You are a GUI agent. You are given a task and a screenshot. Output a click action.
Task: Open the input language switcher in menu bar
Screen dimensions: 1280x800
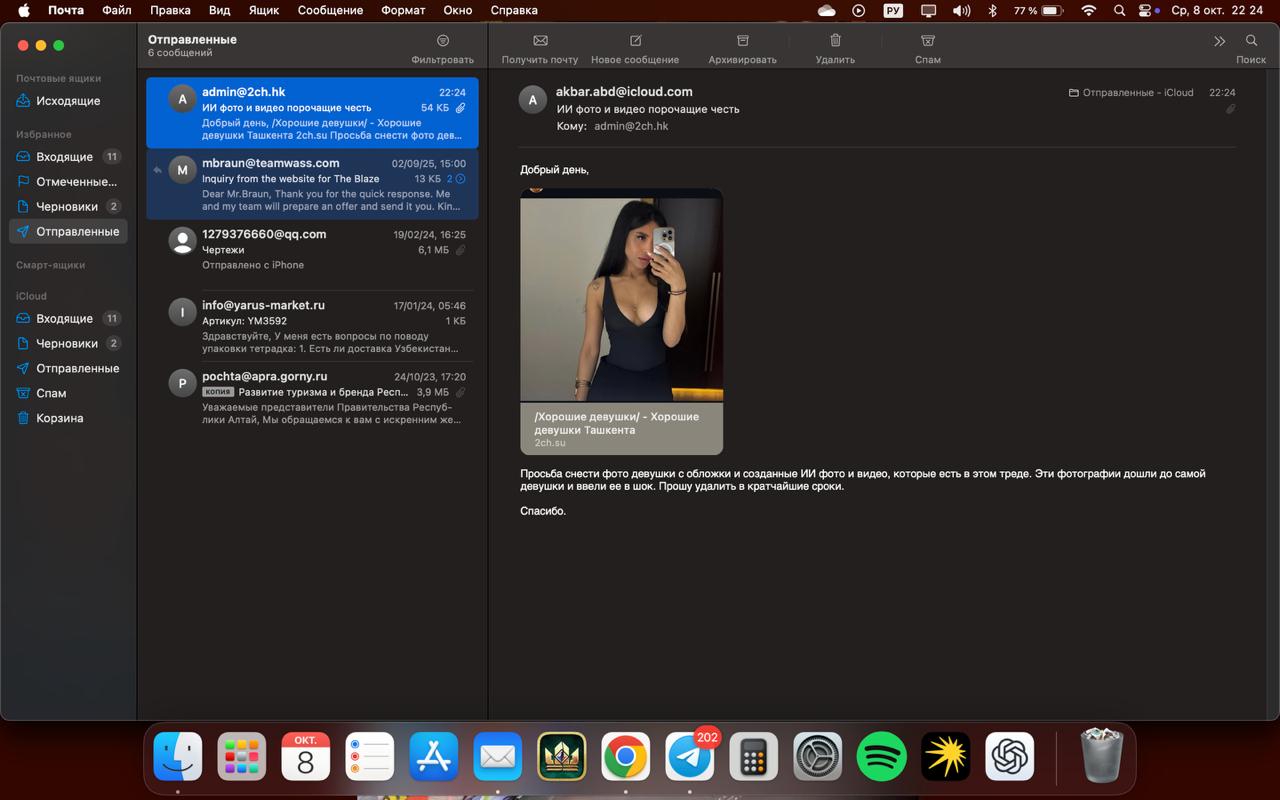click(893, 11)
